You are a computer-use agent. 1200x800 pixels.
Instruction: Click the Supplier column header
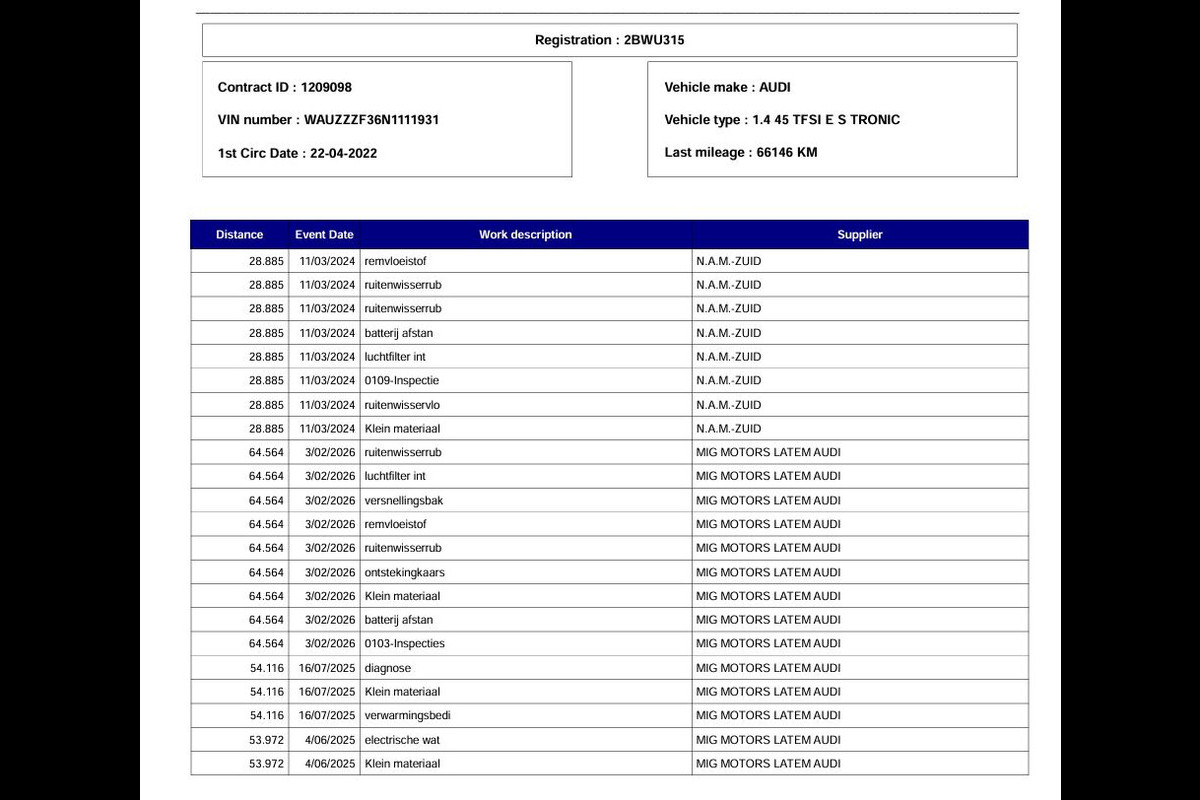(x=860, y=234)
